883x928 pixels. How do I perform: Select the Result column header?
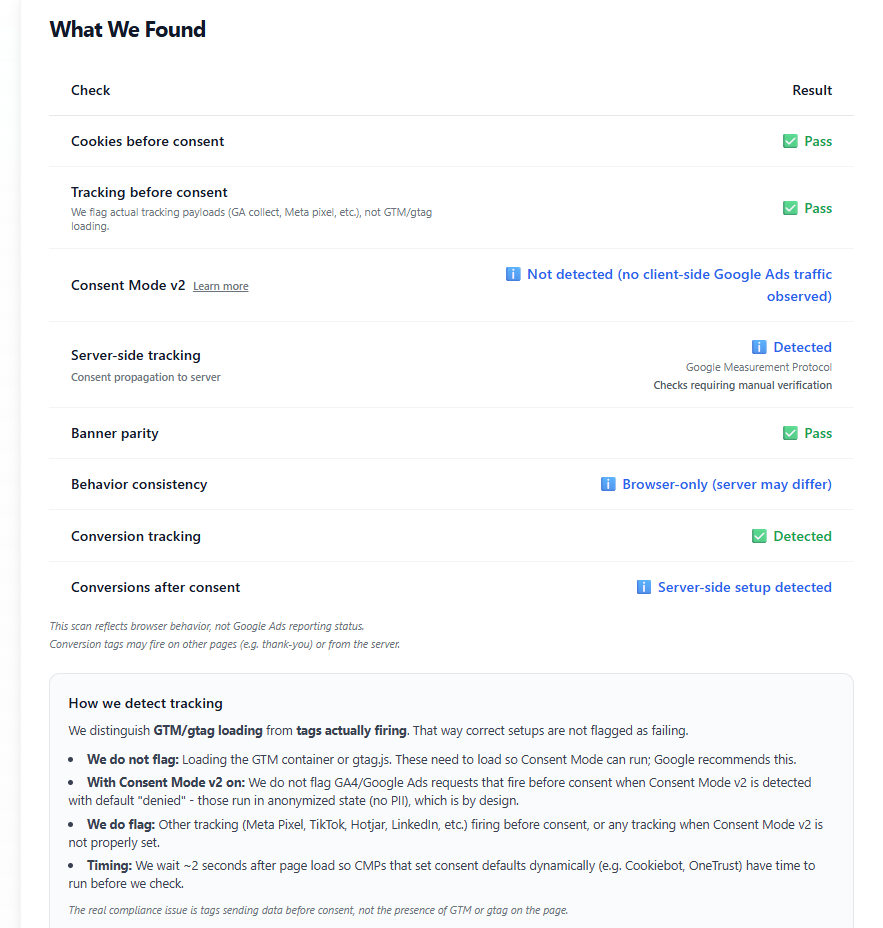[x=811, y=90]
